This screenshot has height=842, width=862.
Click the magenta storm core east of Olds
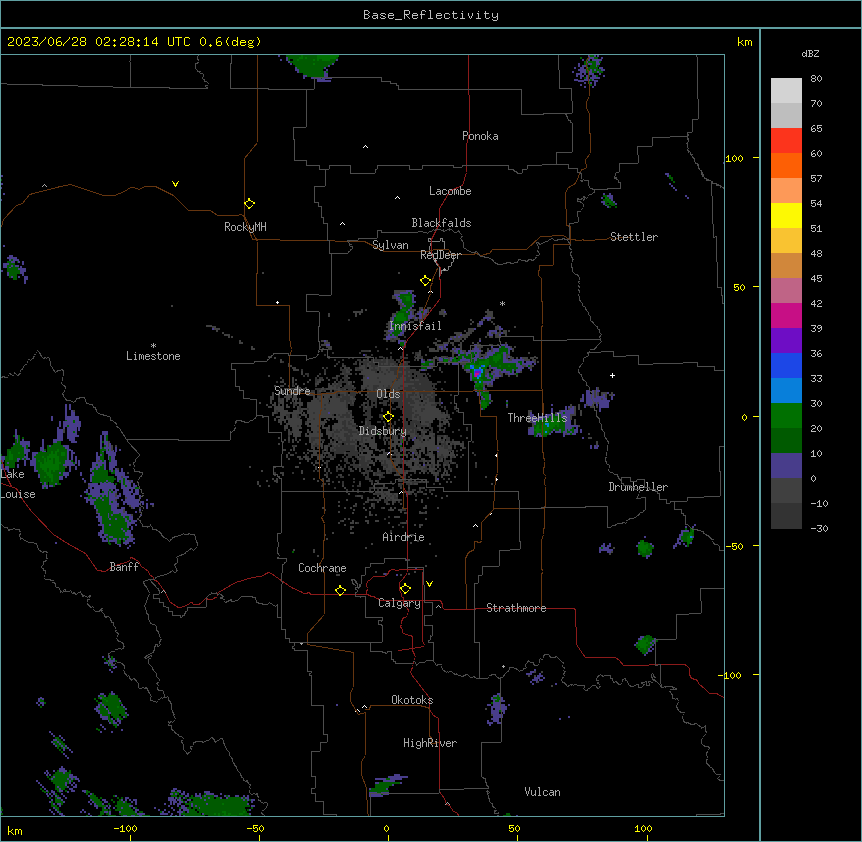pos(478,374)
